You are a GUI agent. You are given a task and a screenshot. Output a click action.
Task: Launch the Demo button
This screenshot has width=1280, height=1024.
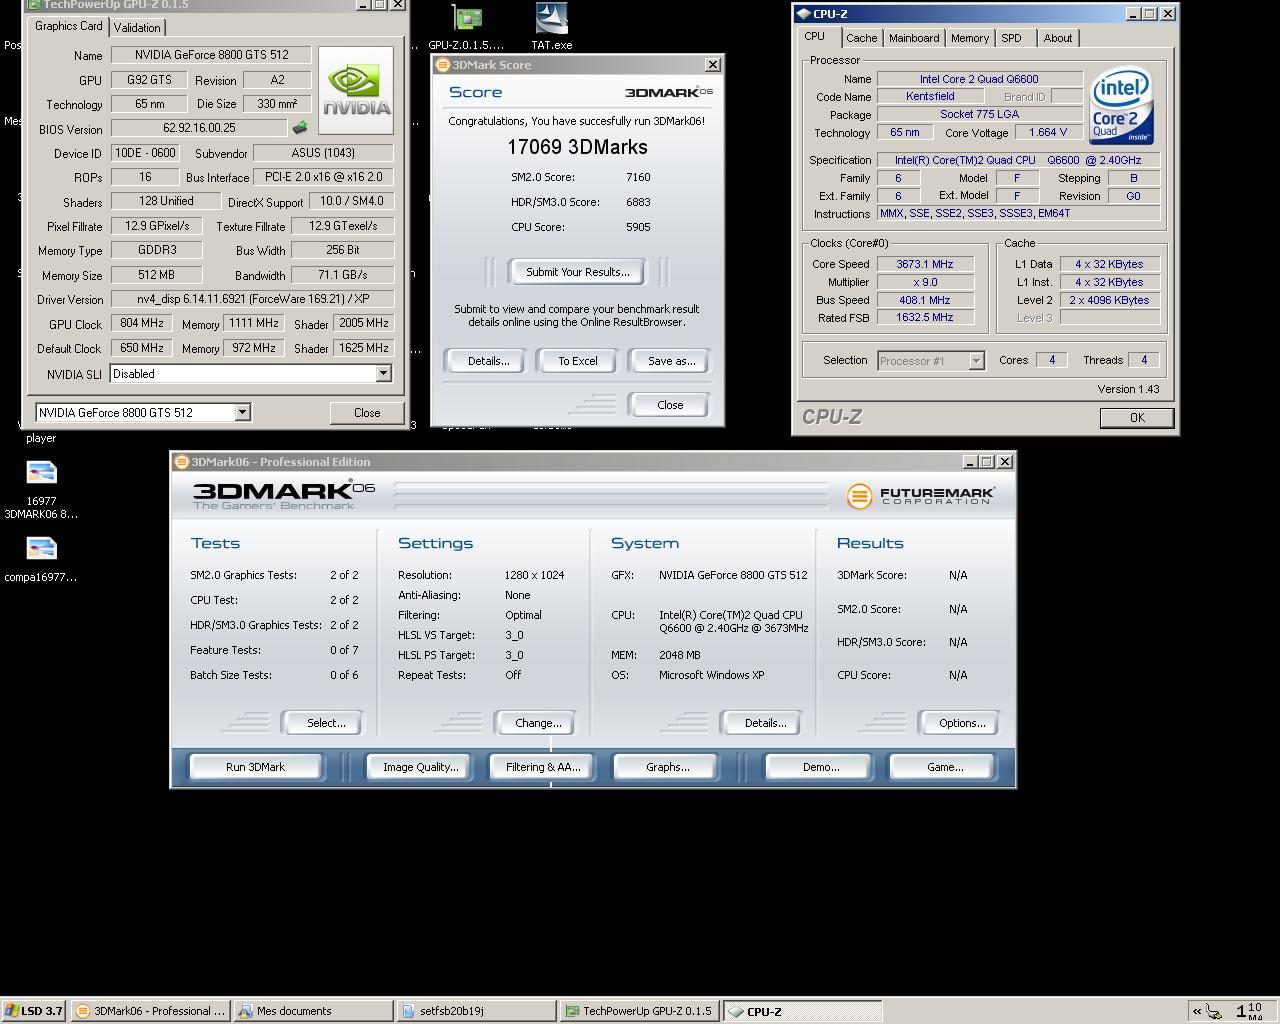(x=820, y=767)
